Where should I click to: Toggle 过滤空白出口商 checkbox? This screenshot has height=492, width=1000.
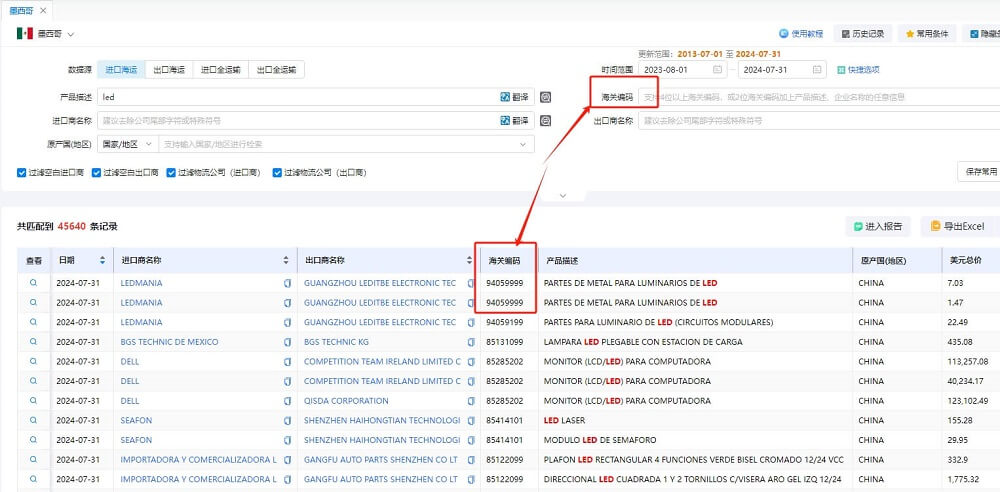click(x=96, y=172)
